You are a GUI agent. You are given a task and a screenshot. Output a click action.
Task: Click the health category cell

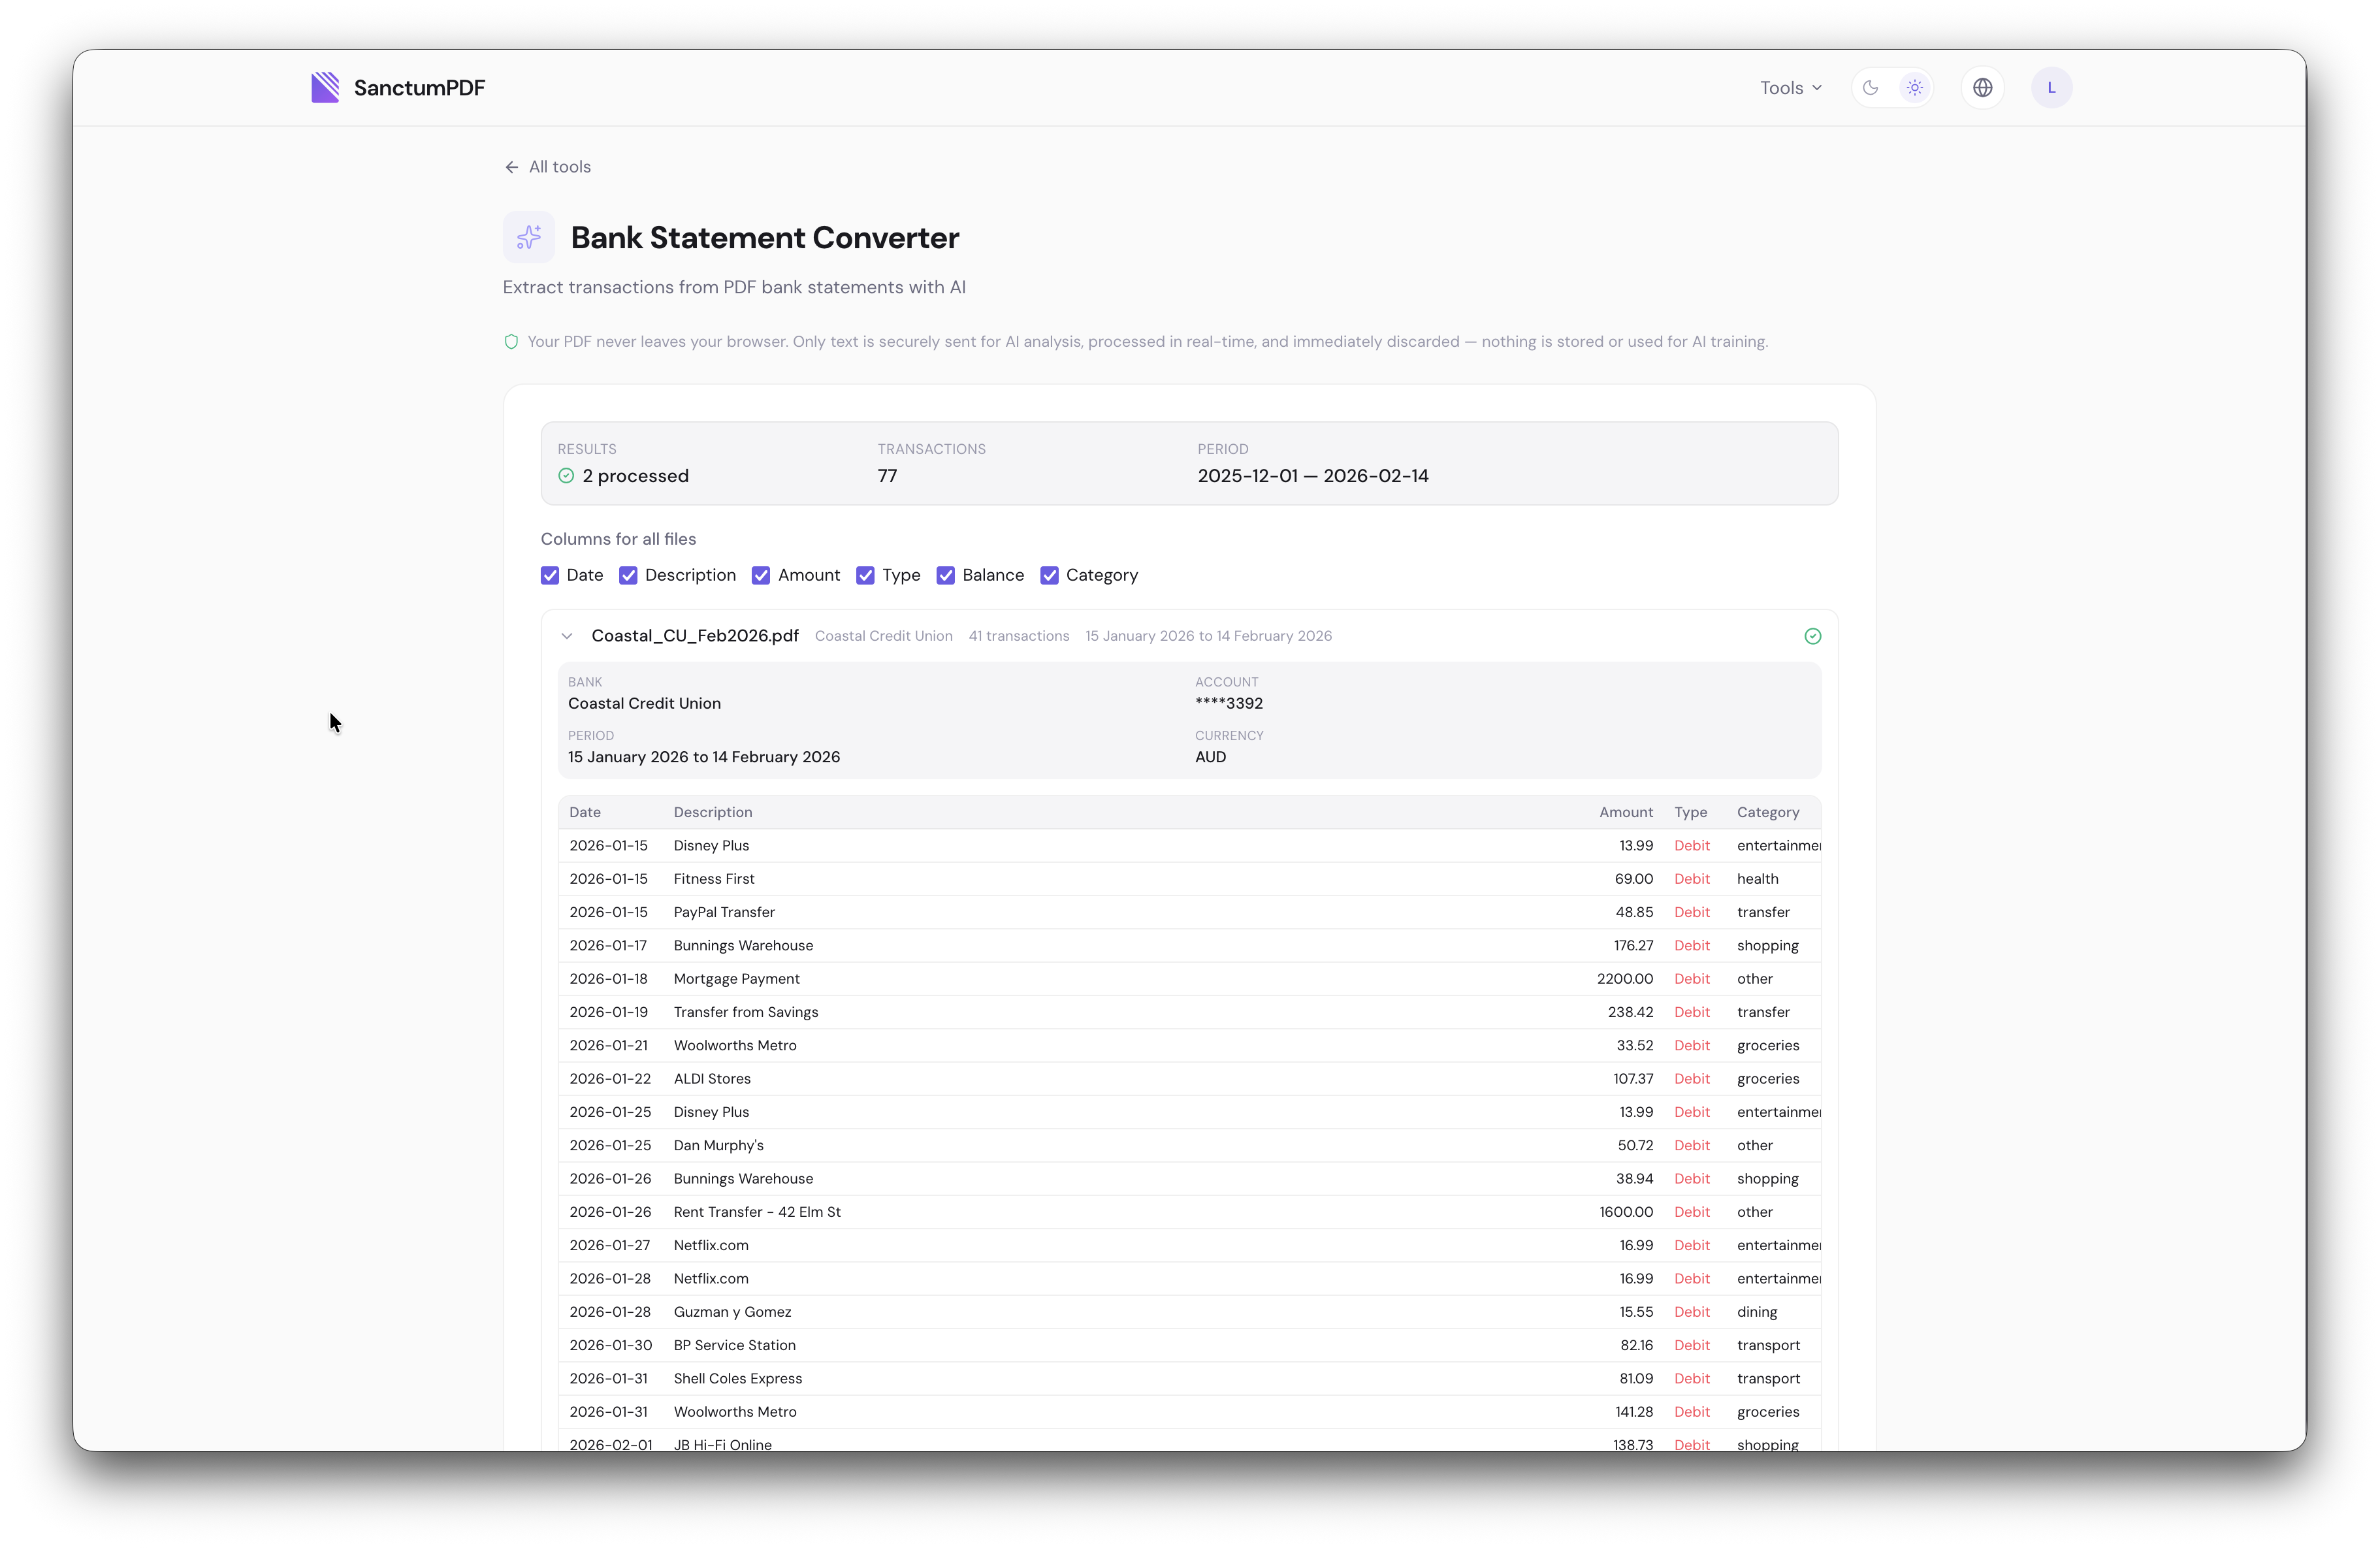1757,879
